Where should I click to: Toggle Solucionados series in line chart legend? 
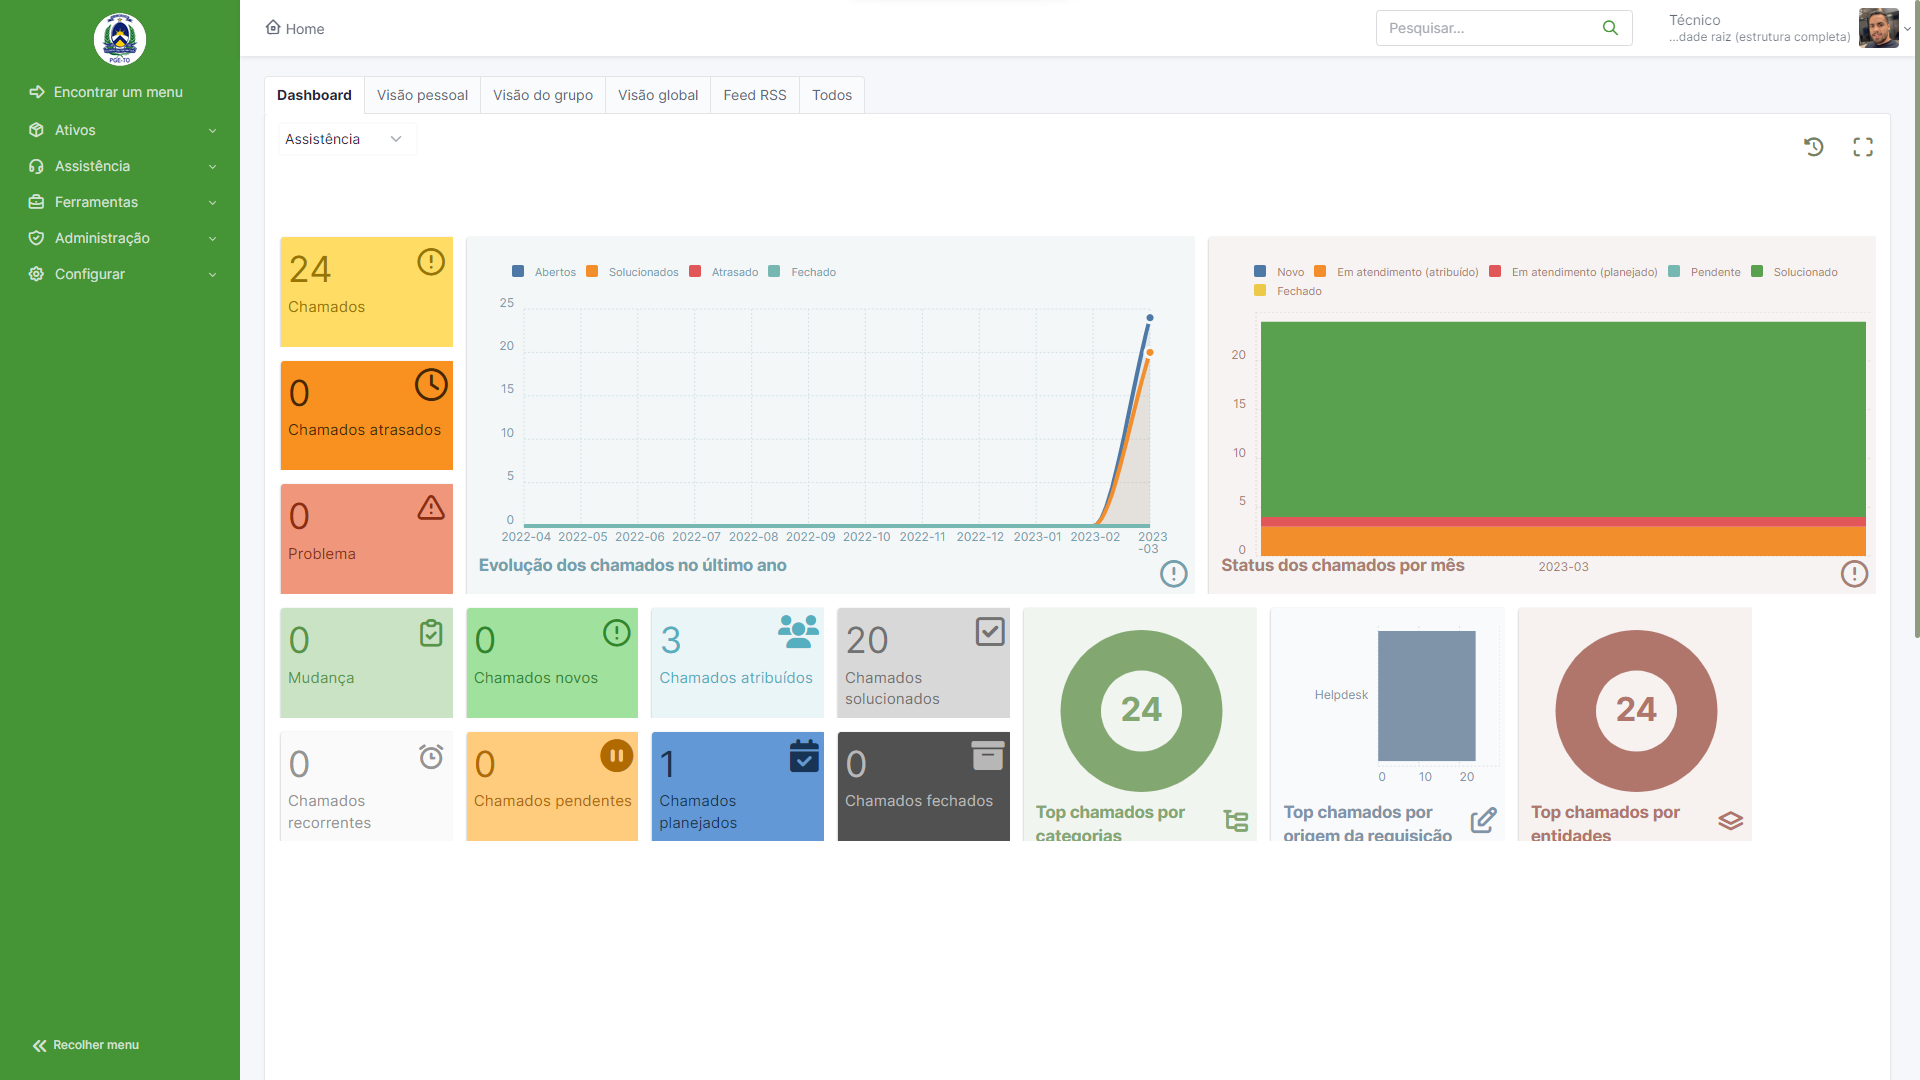tap(633, 272)
